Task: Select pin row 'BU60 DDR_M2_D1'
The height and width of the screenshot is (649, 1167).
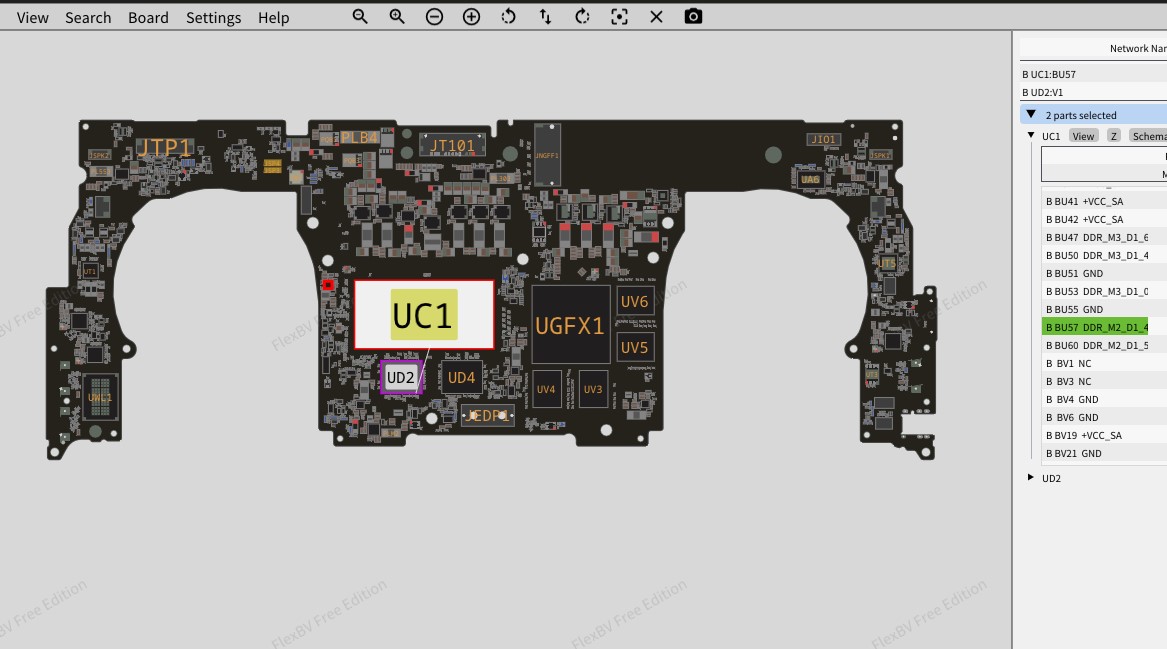Action: pyautogui.click(x=1096, y=345)
